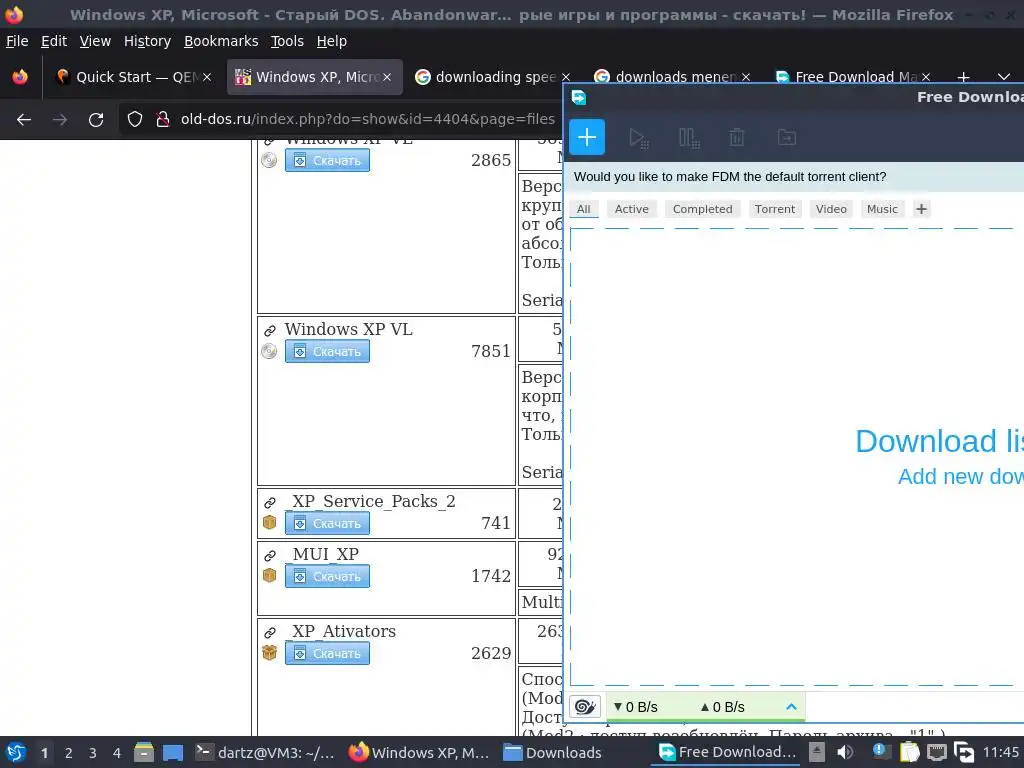Open the taskbar start menu icon

pos(16,753)
